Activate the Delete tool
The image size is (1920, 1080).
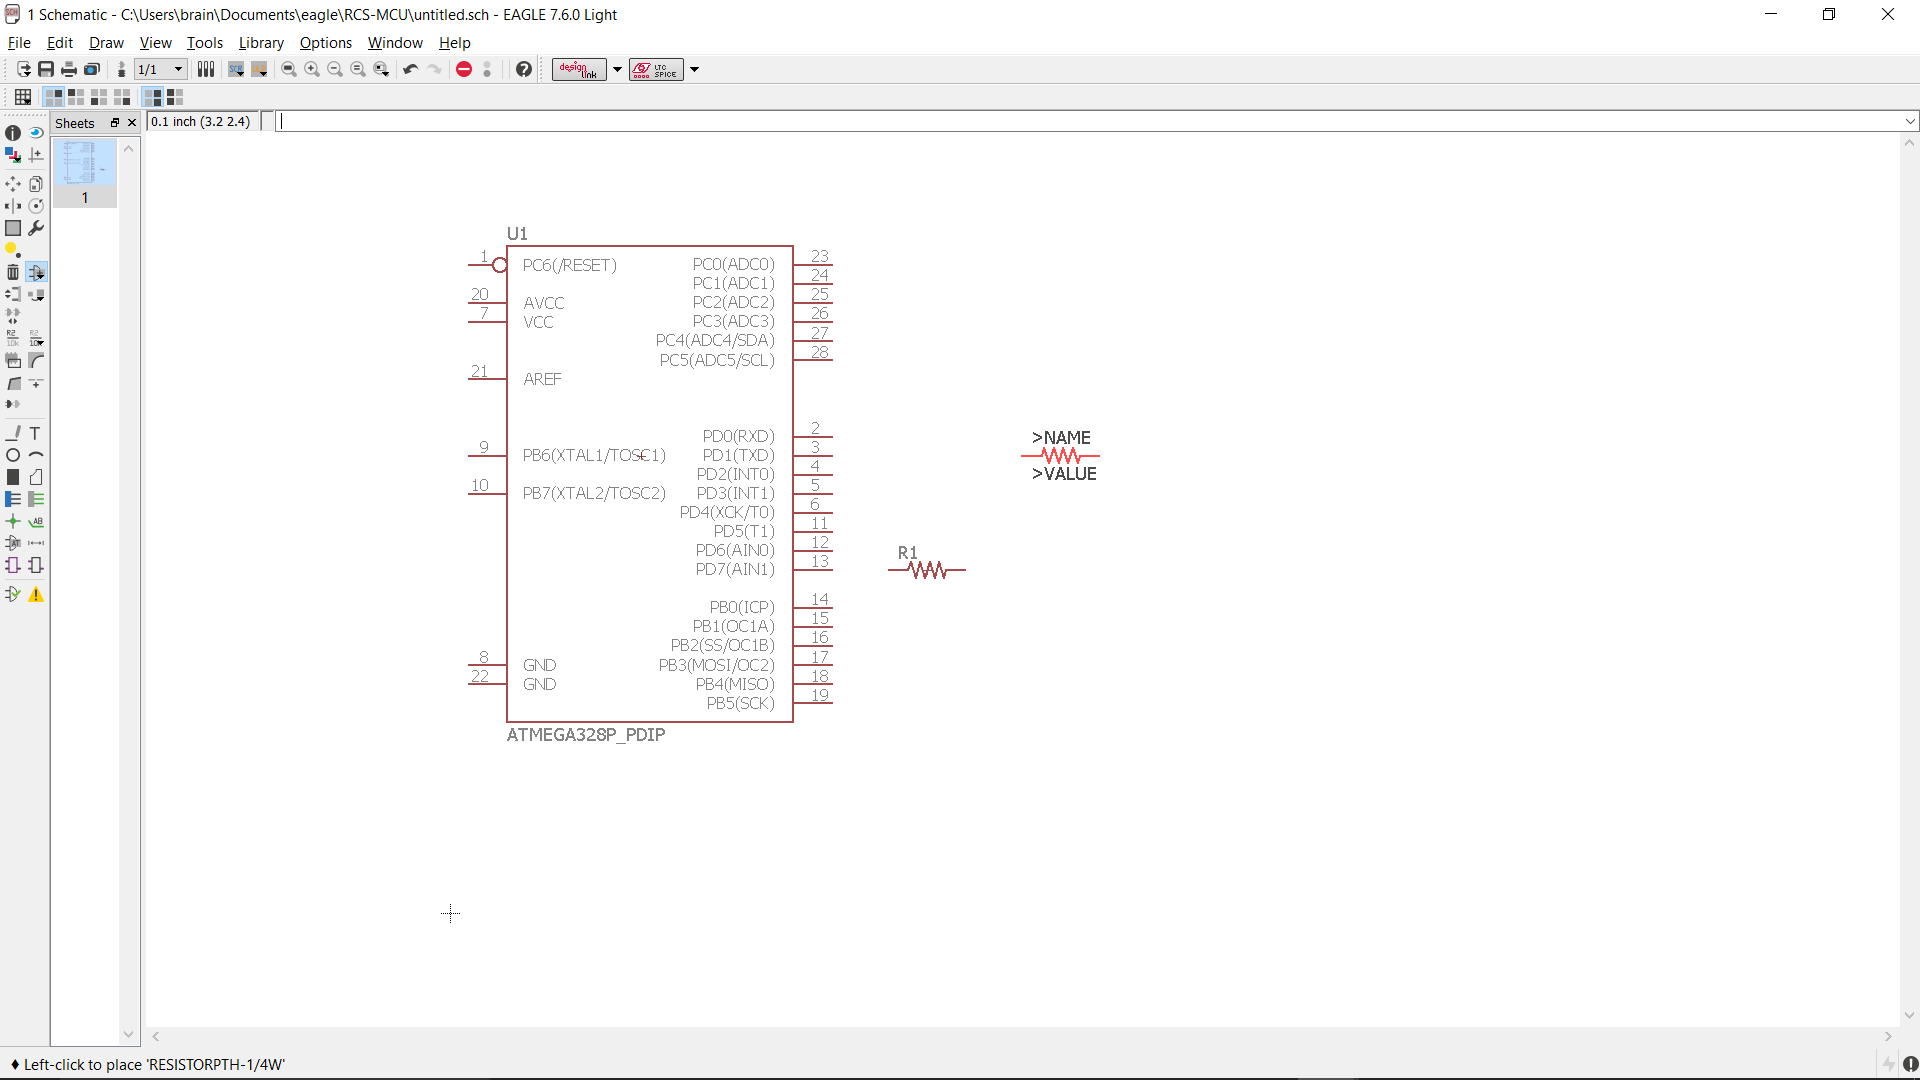[13, 272]
